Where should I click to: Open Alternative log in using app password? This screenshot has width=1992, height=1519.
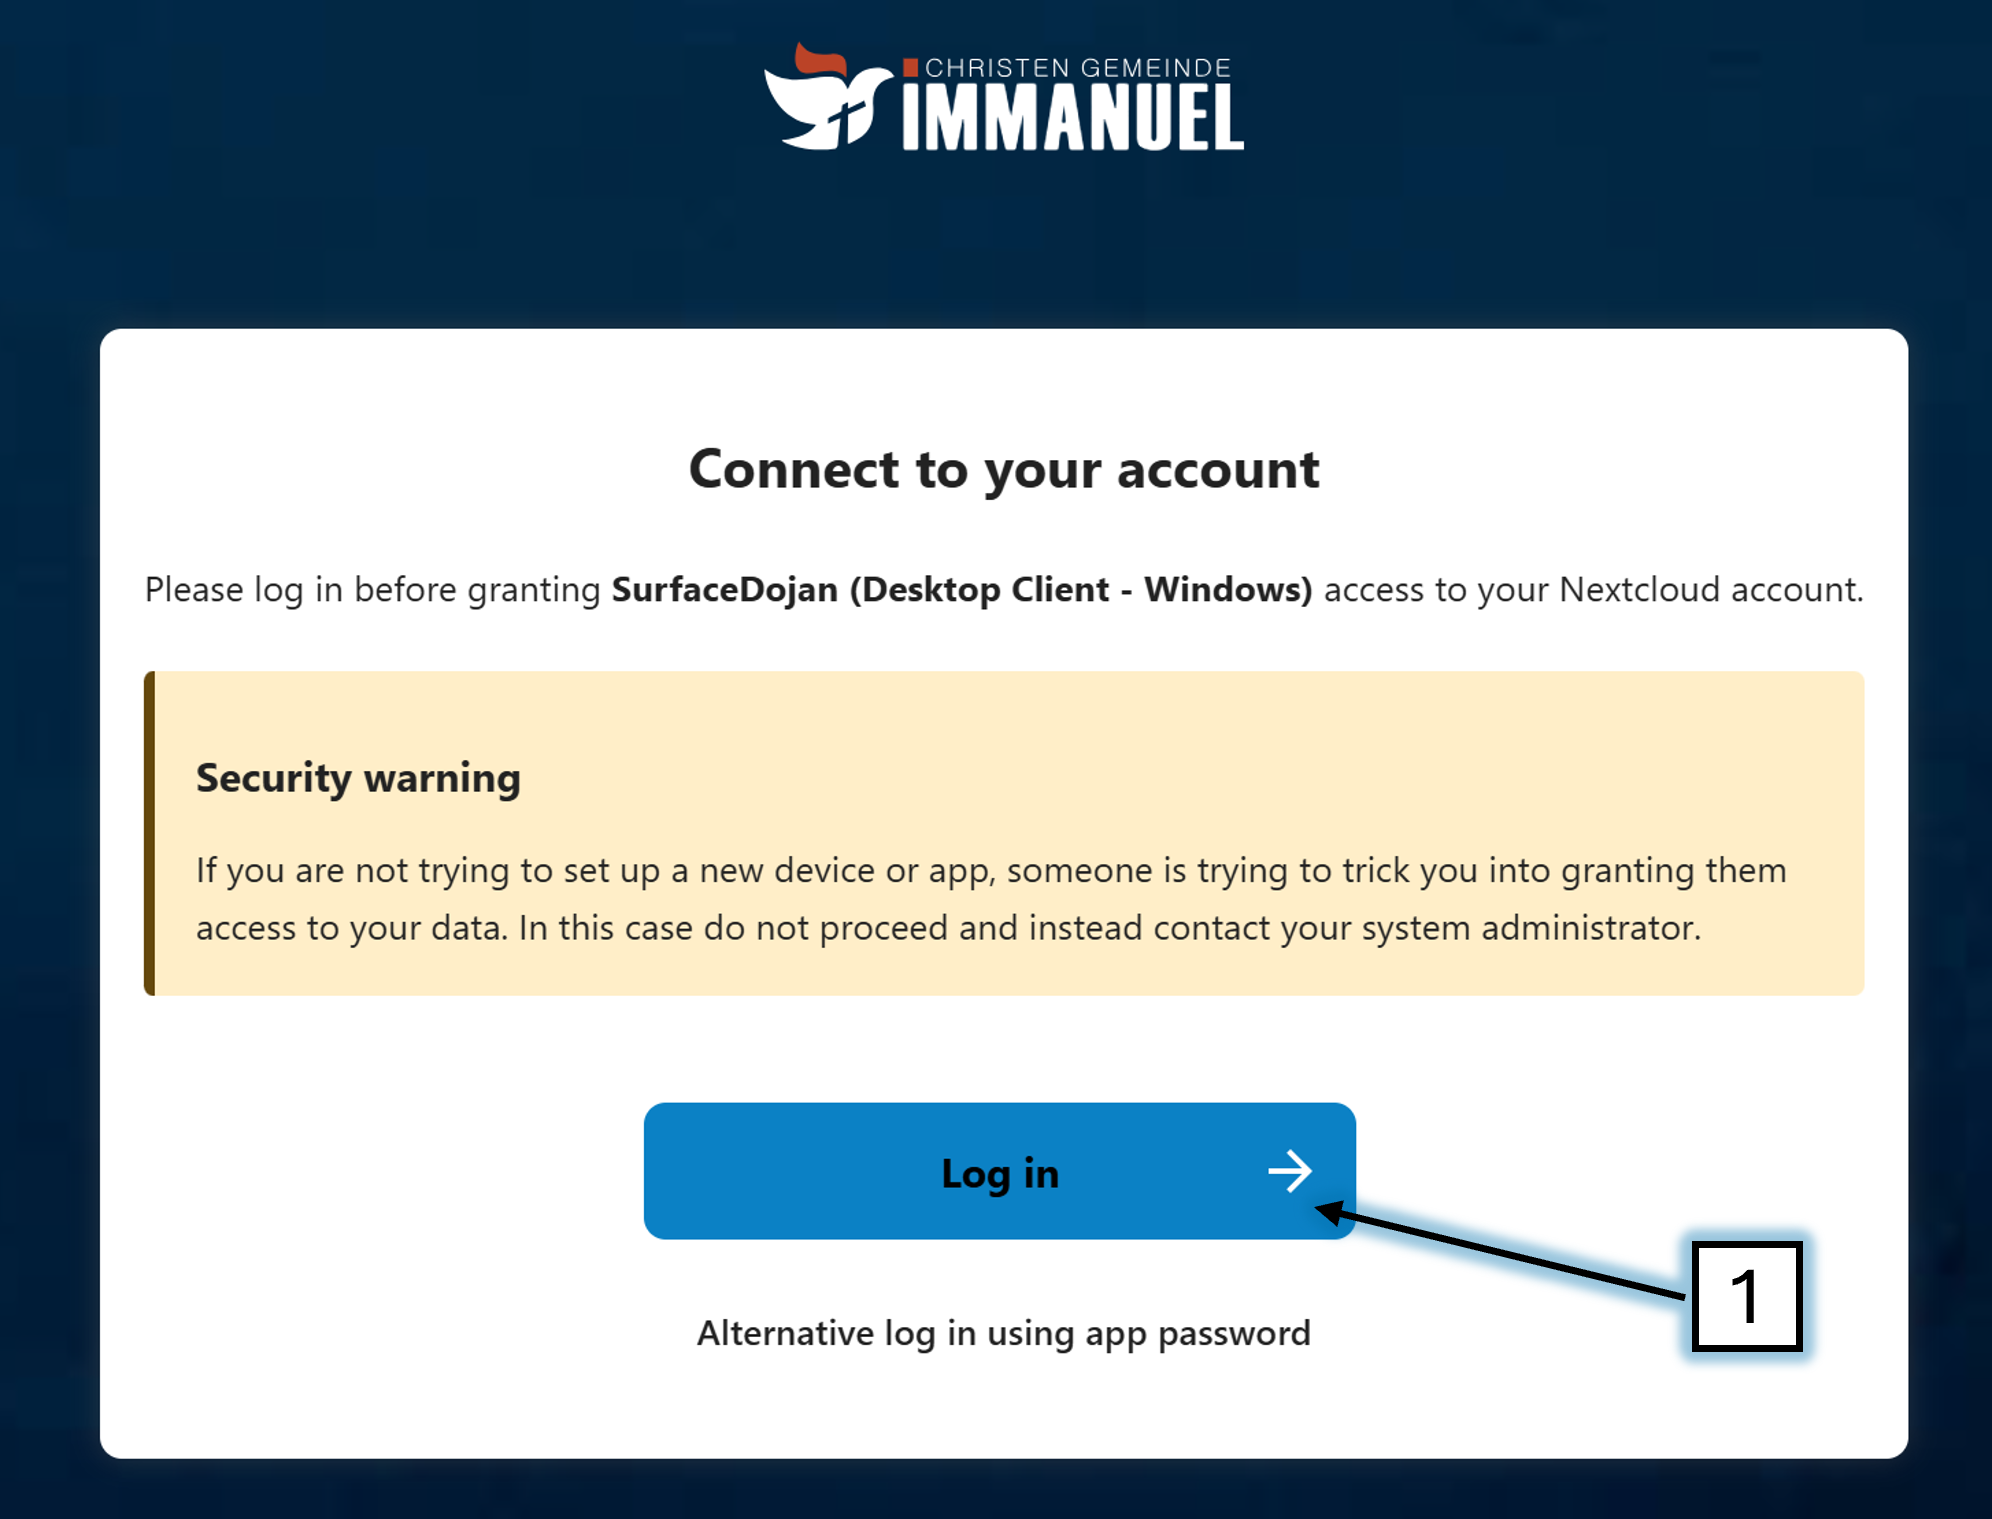click(1003, 1333)
